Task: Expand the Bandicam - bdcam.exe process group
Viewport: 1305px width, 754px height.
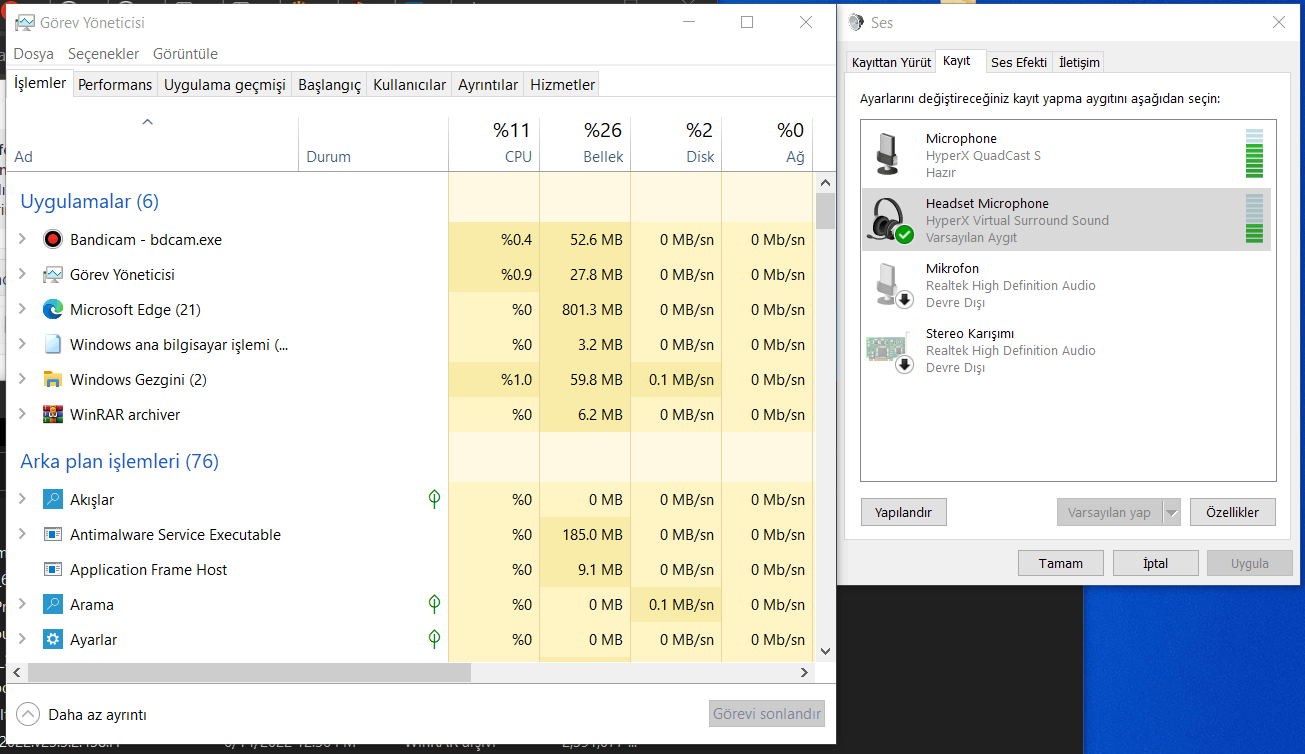Action: (23, 239)
